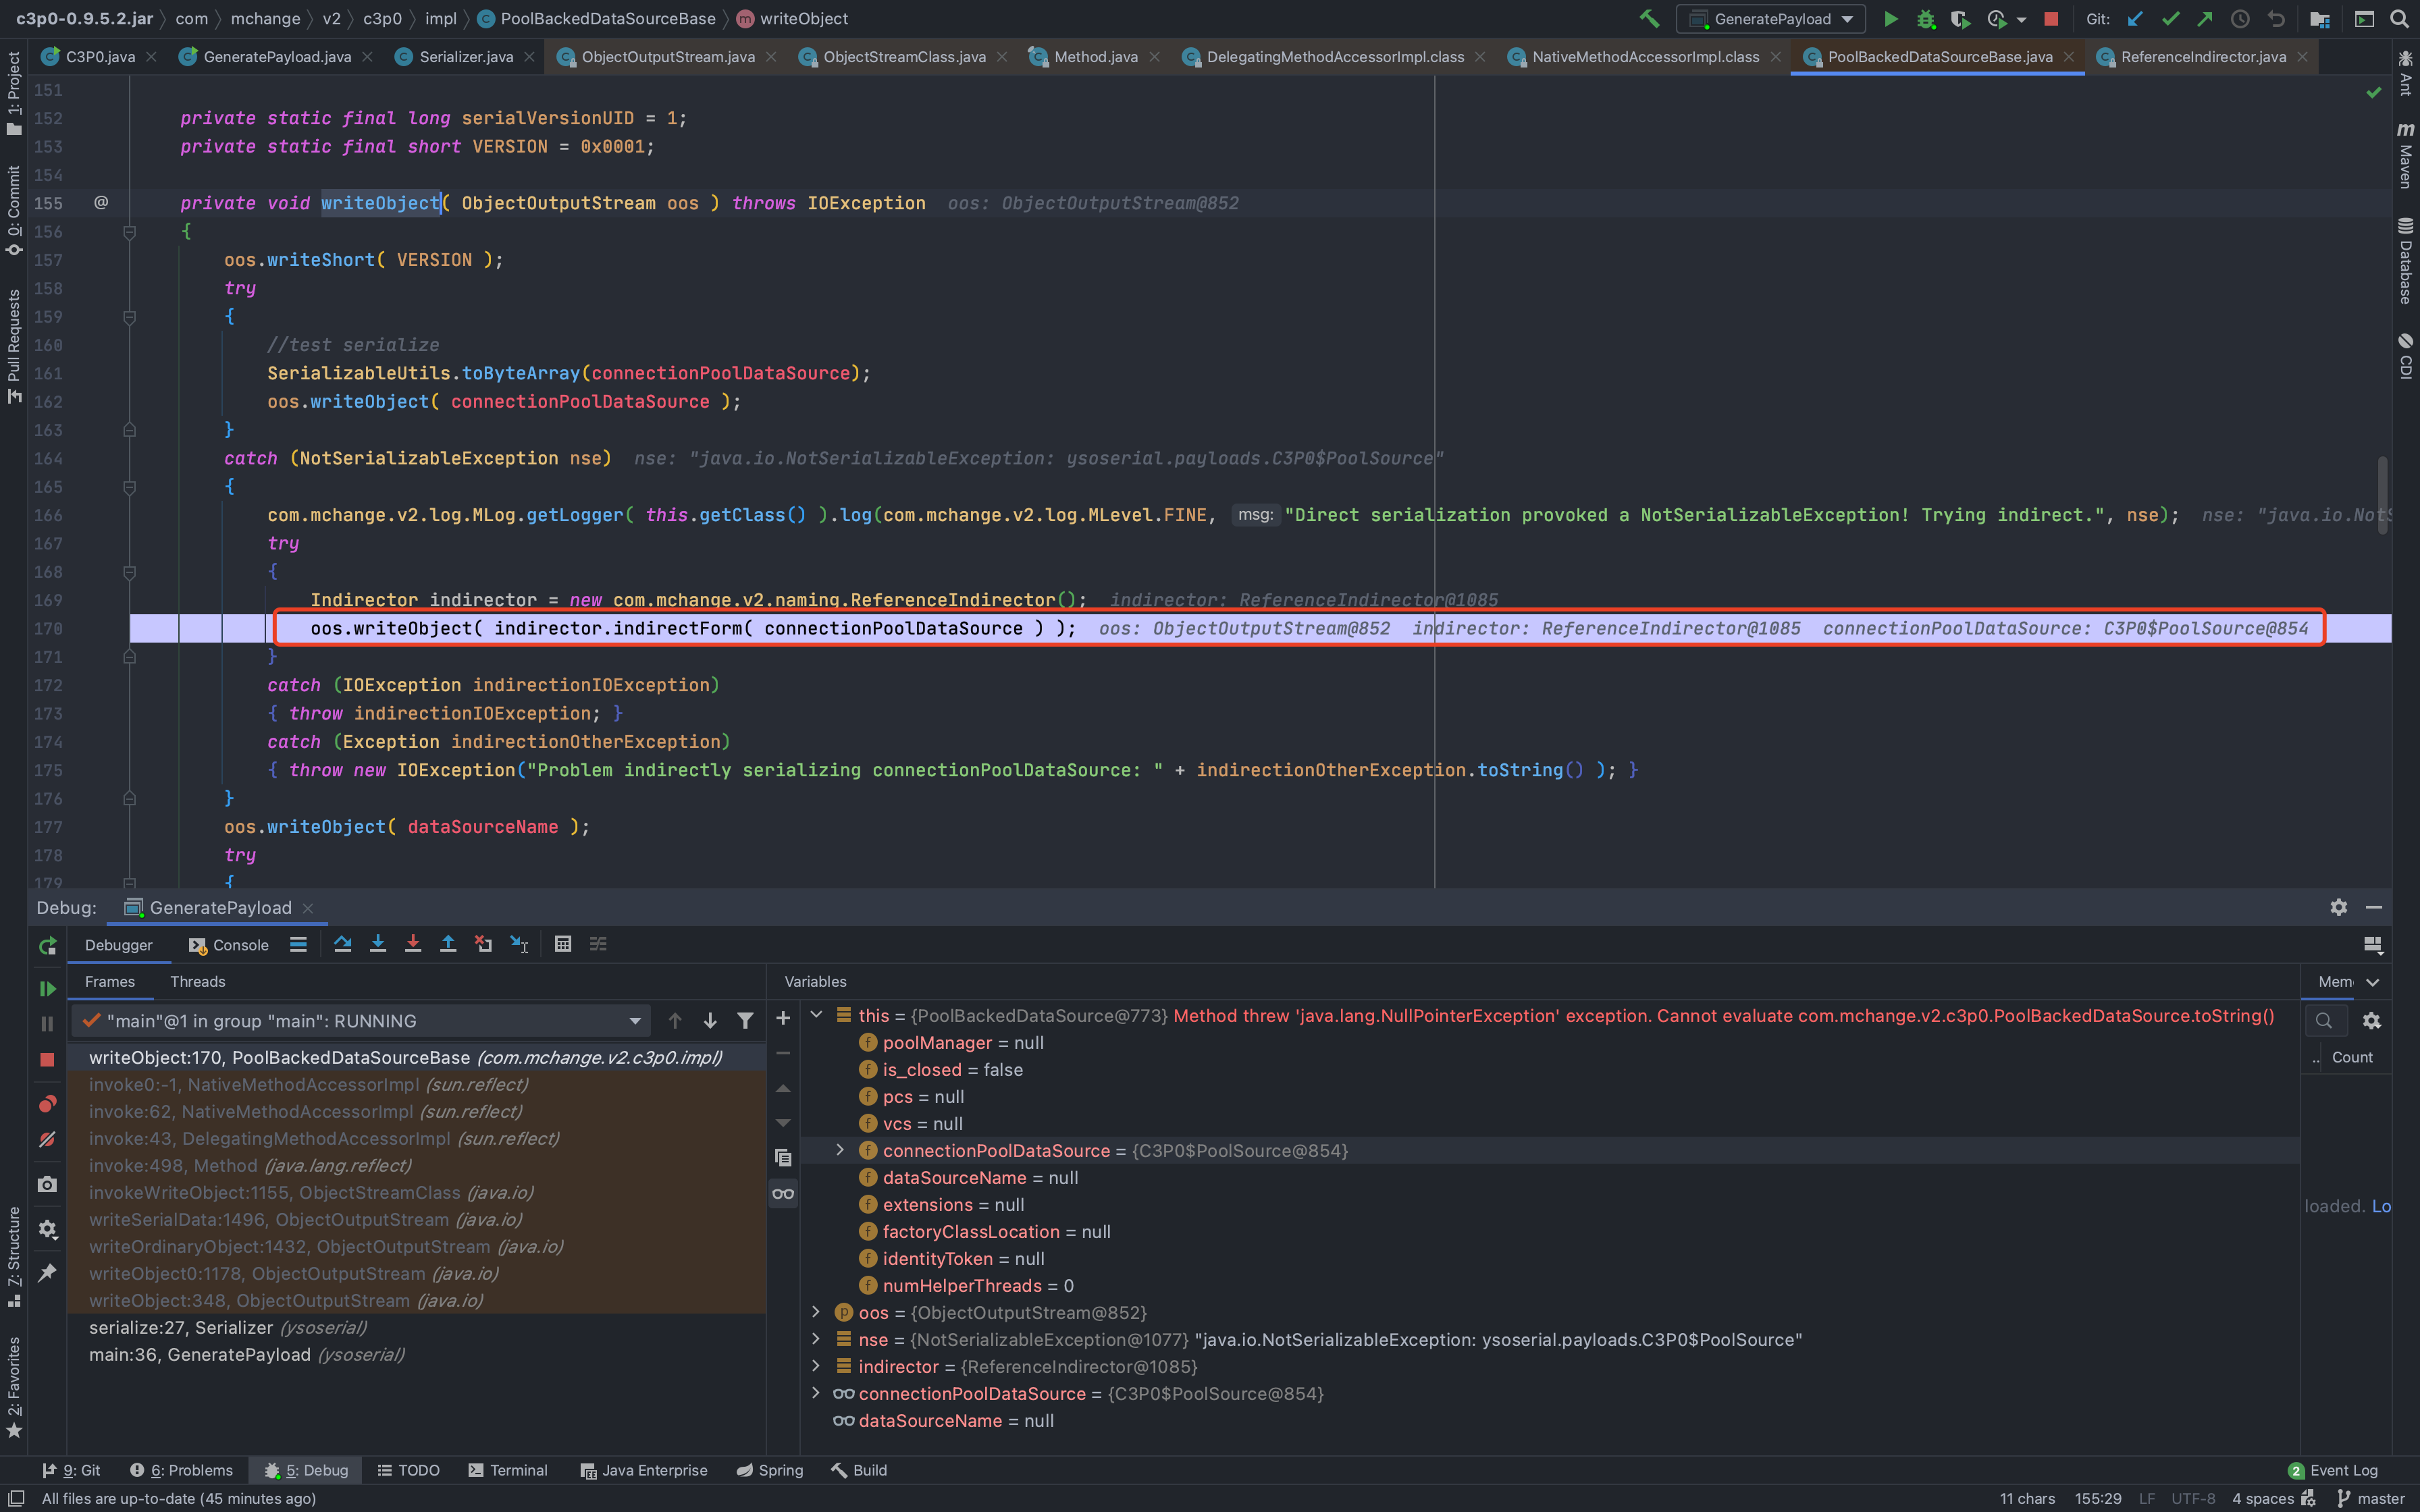Screen dimensions: 2420x1512
Task: Open View Breakpoints red circles icon
Action: point(47,1104)
